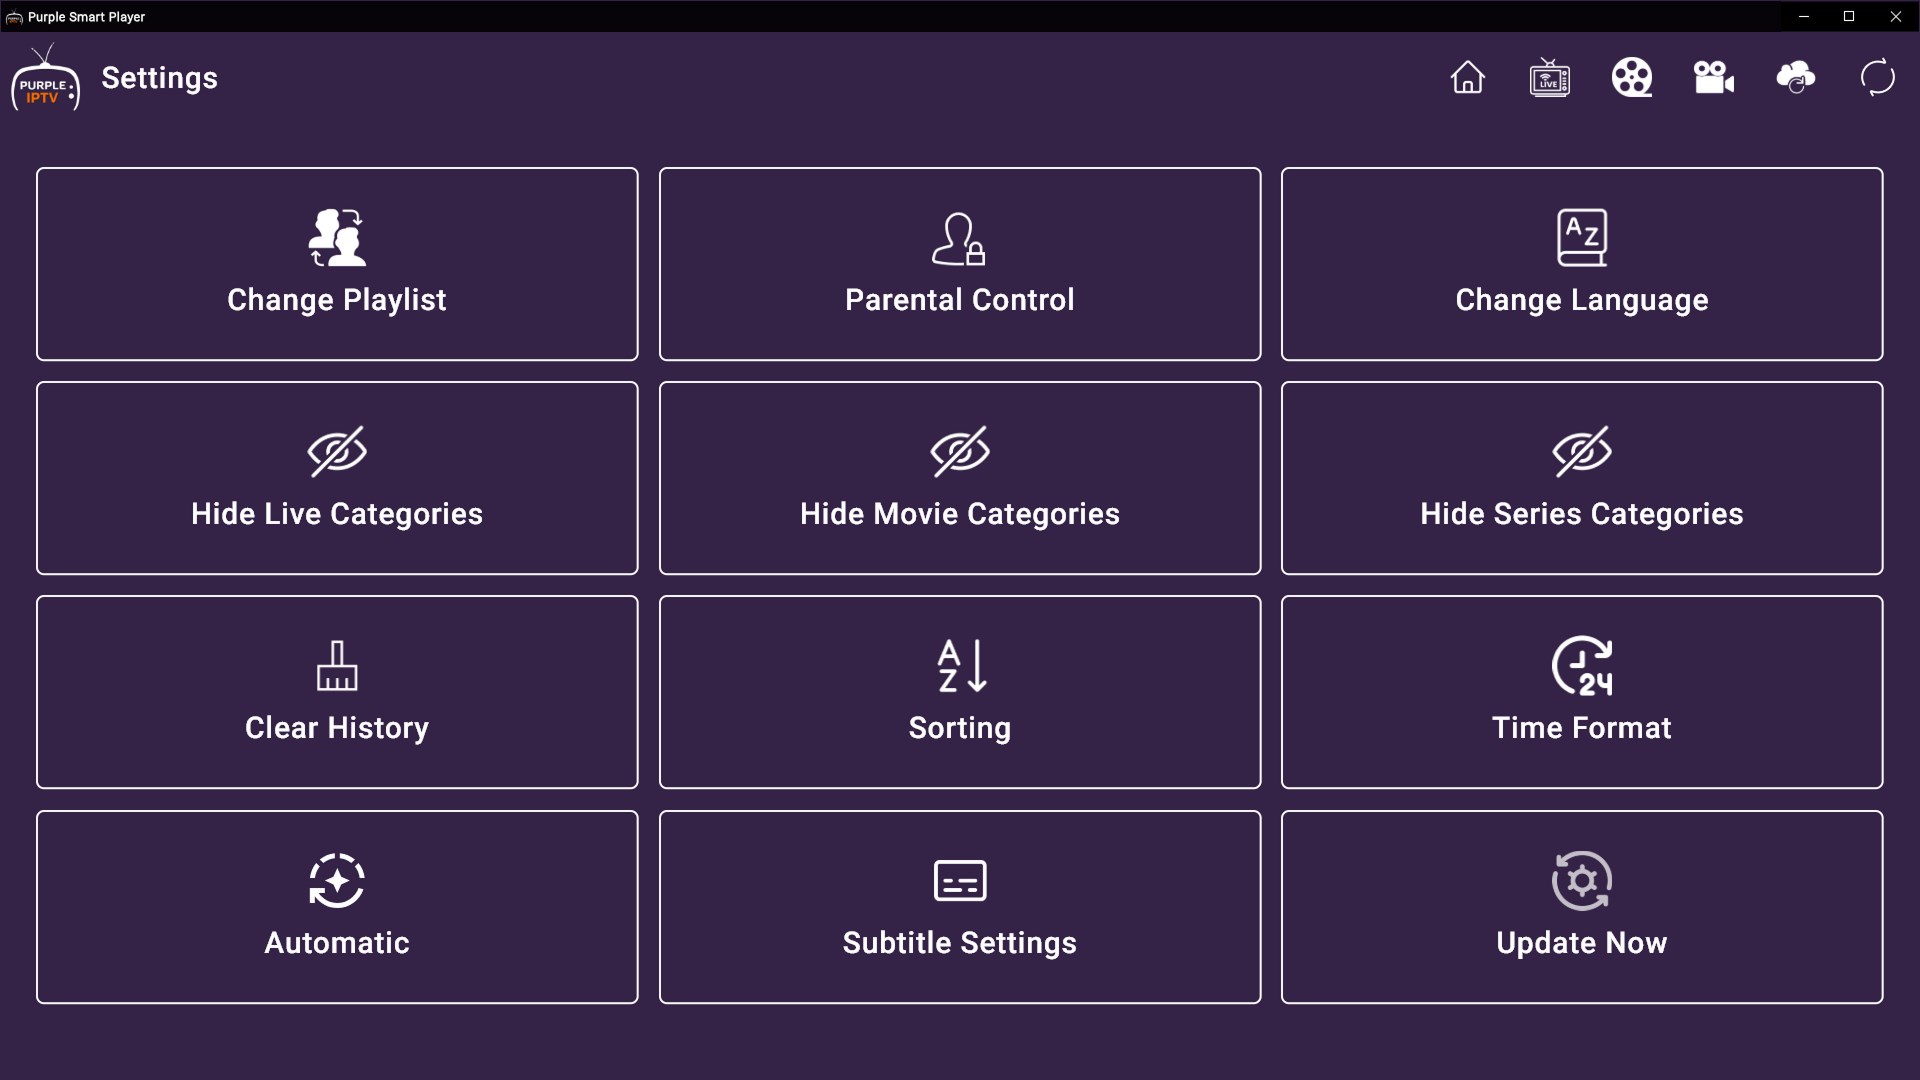Image resolution: width=1920 pixels, height=1080 pixels.
Task: Open the Sorting settings tile
Action: coord(959,692)
